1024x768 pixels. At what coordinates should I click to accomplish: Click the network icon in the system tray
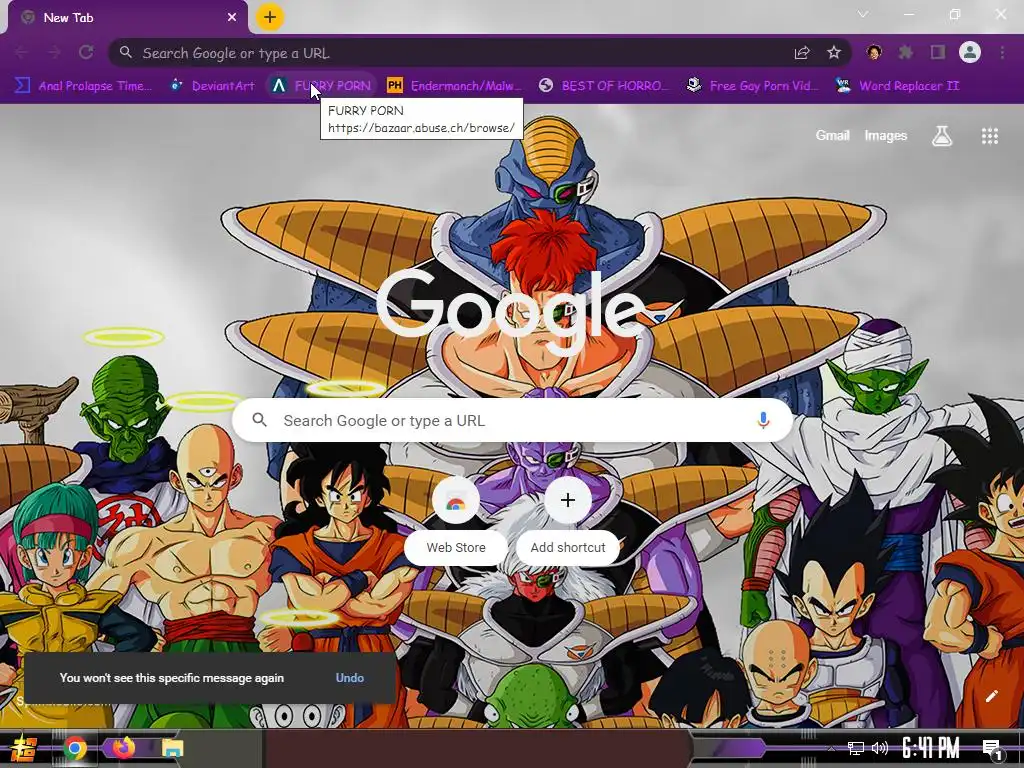856,749
